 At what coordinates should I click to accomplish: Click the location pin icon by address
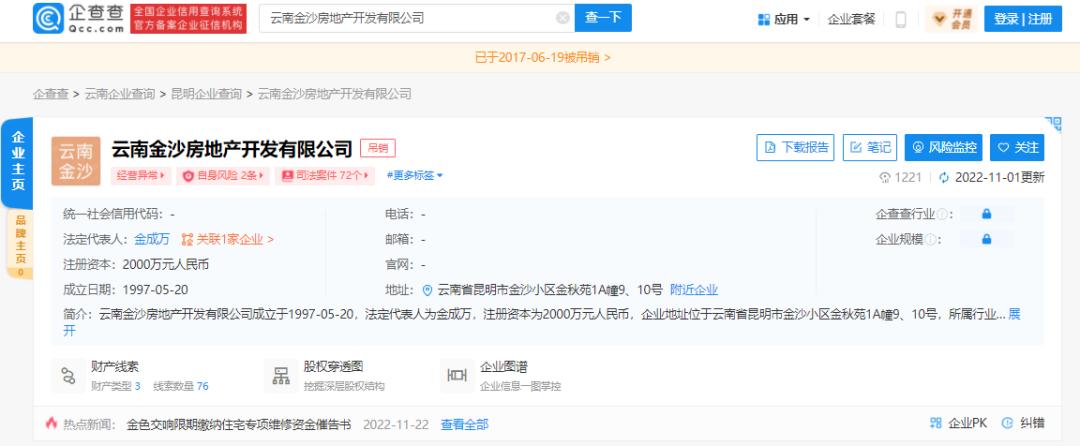(x=427, y=290)
